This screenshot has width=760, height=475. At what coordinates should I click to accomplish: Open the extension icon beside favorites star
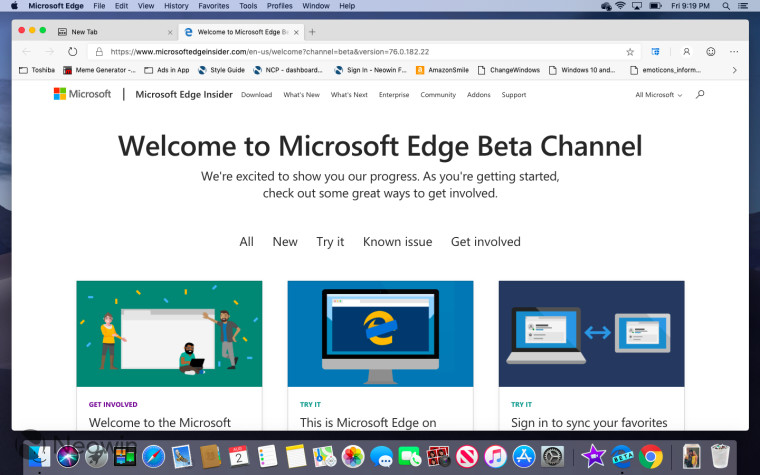(655, 51)
